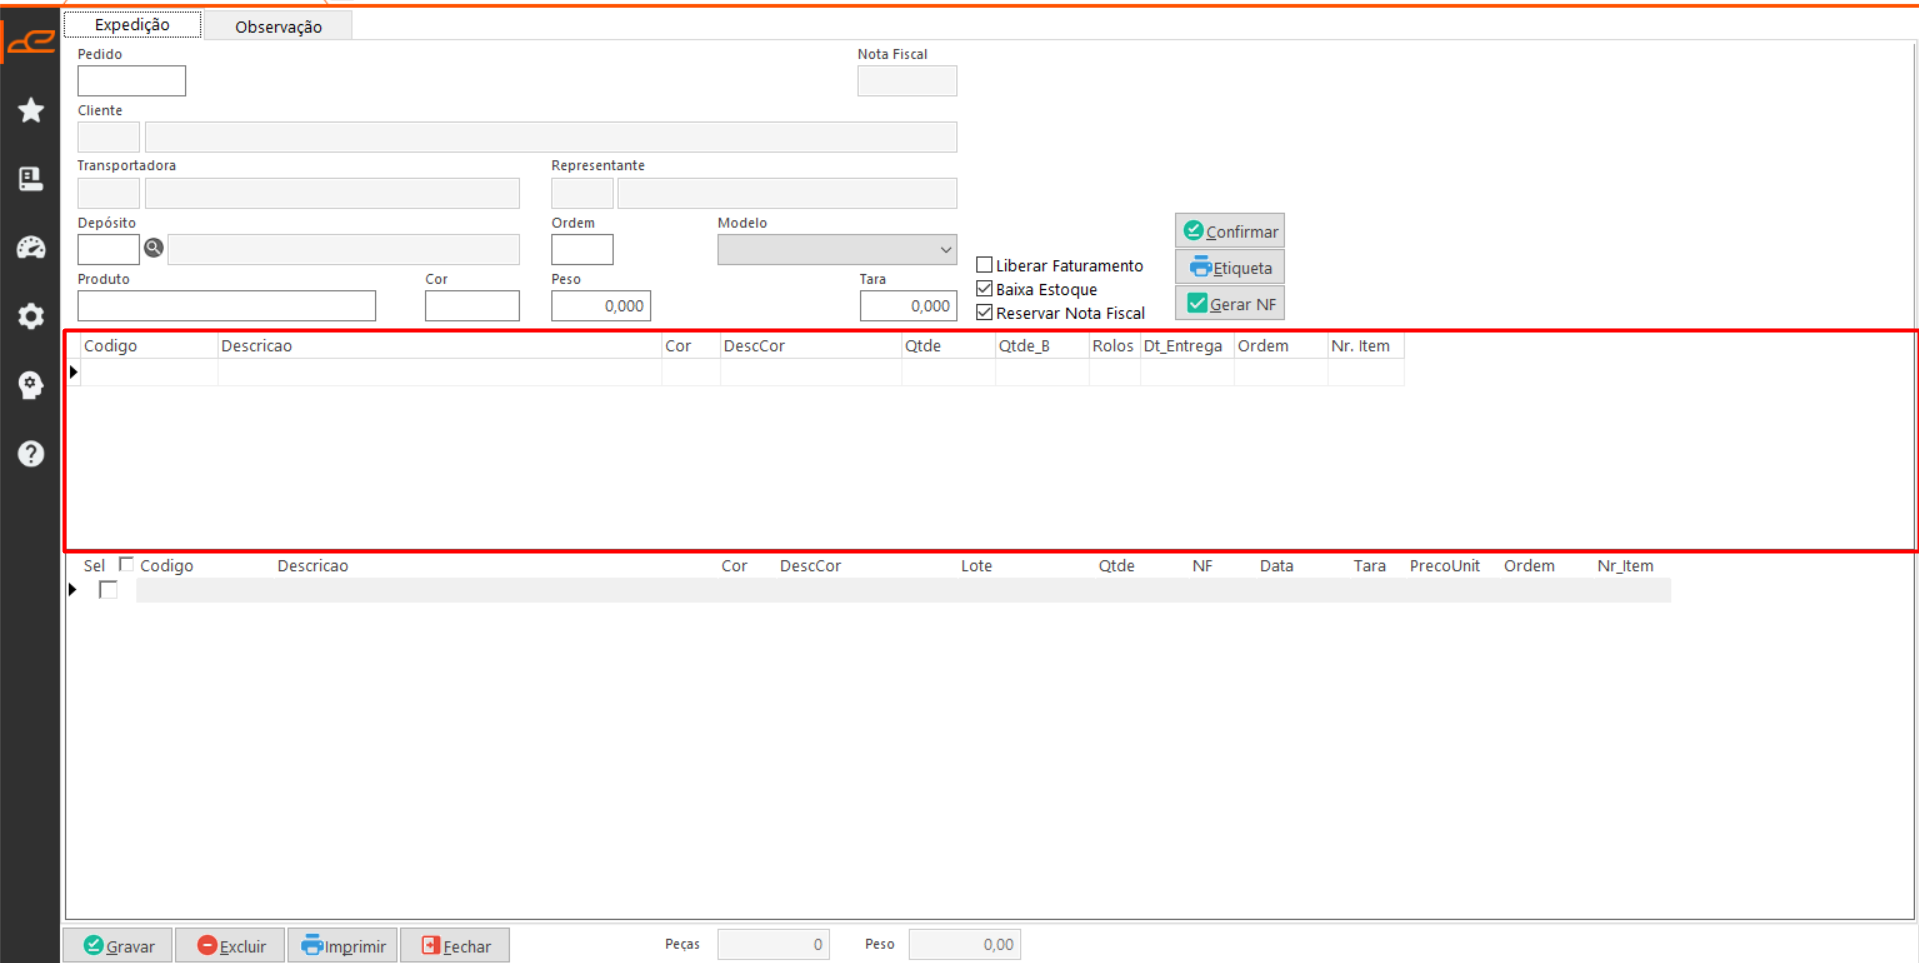Image resolution: width=1919 pixels, height=963 pixels.
Task: Open the register icon in sidebar
Action: [x=31, y=179]
